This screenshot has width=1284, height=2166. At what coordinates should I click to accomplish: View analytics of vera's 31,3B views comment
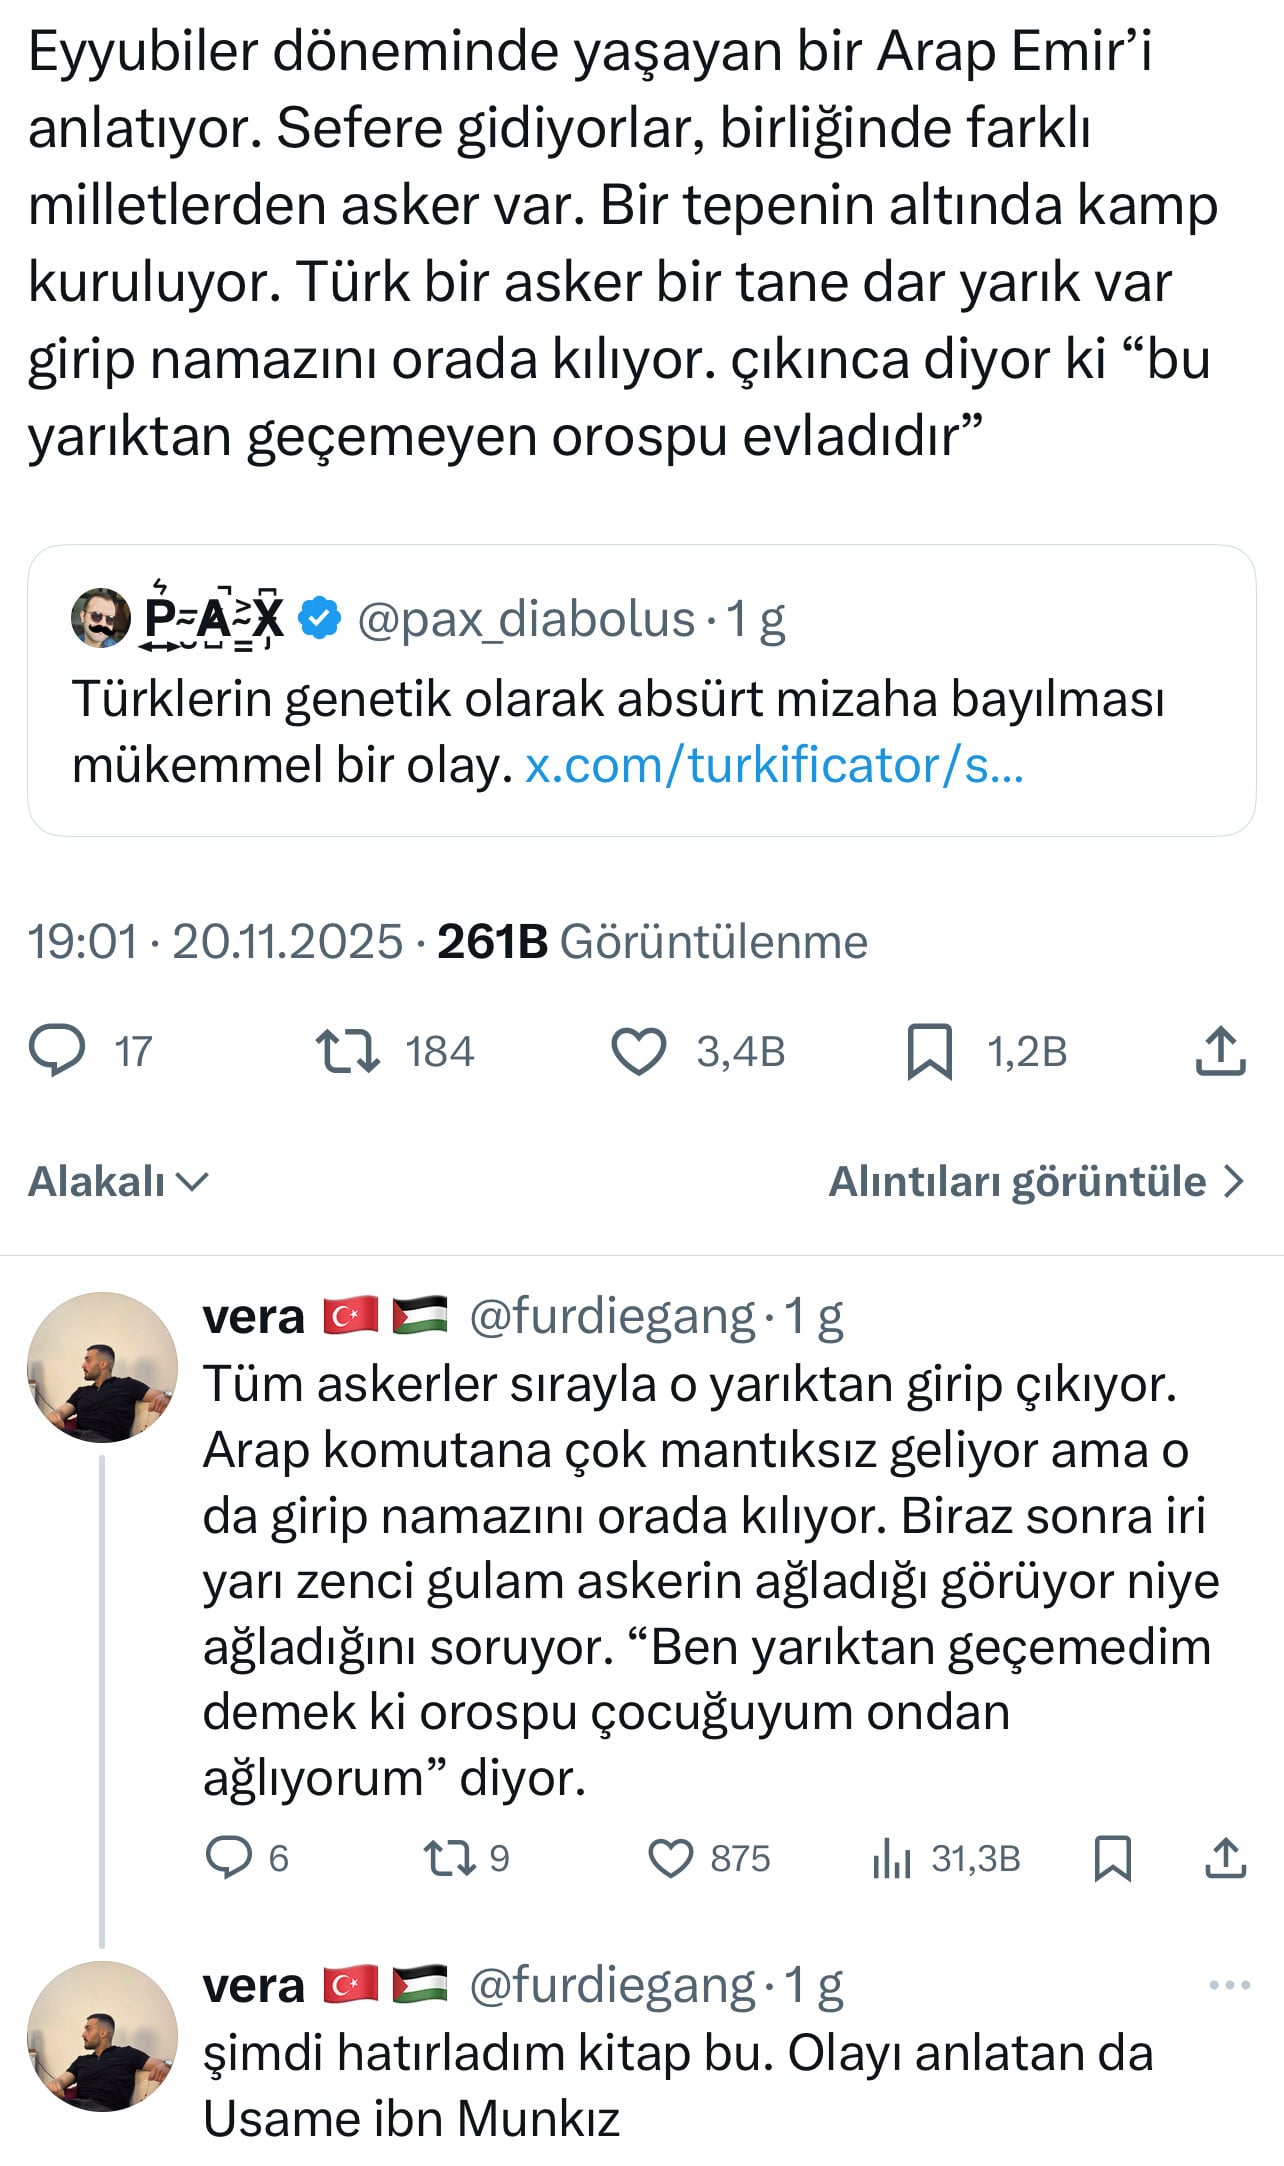click(892, 1858)
